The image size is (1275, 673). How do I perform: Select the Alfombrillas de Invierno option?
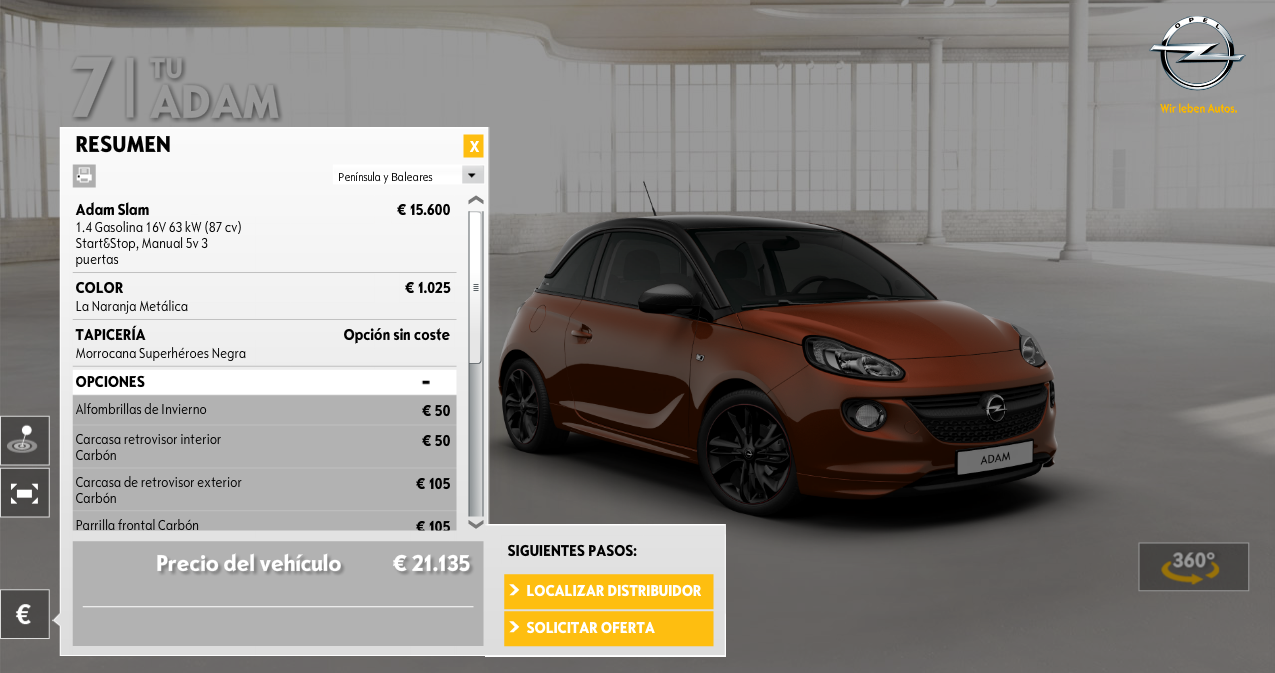[x=141, y=410]
